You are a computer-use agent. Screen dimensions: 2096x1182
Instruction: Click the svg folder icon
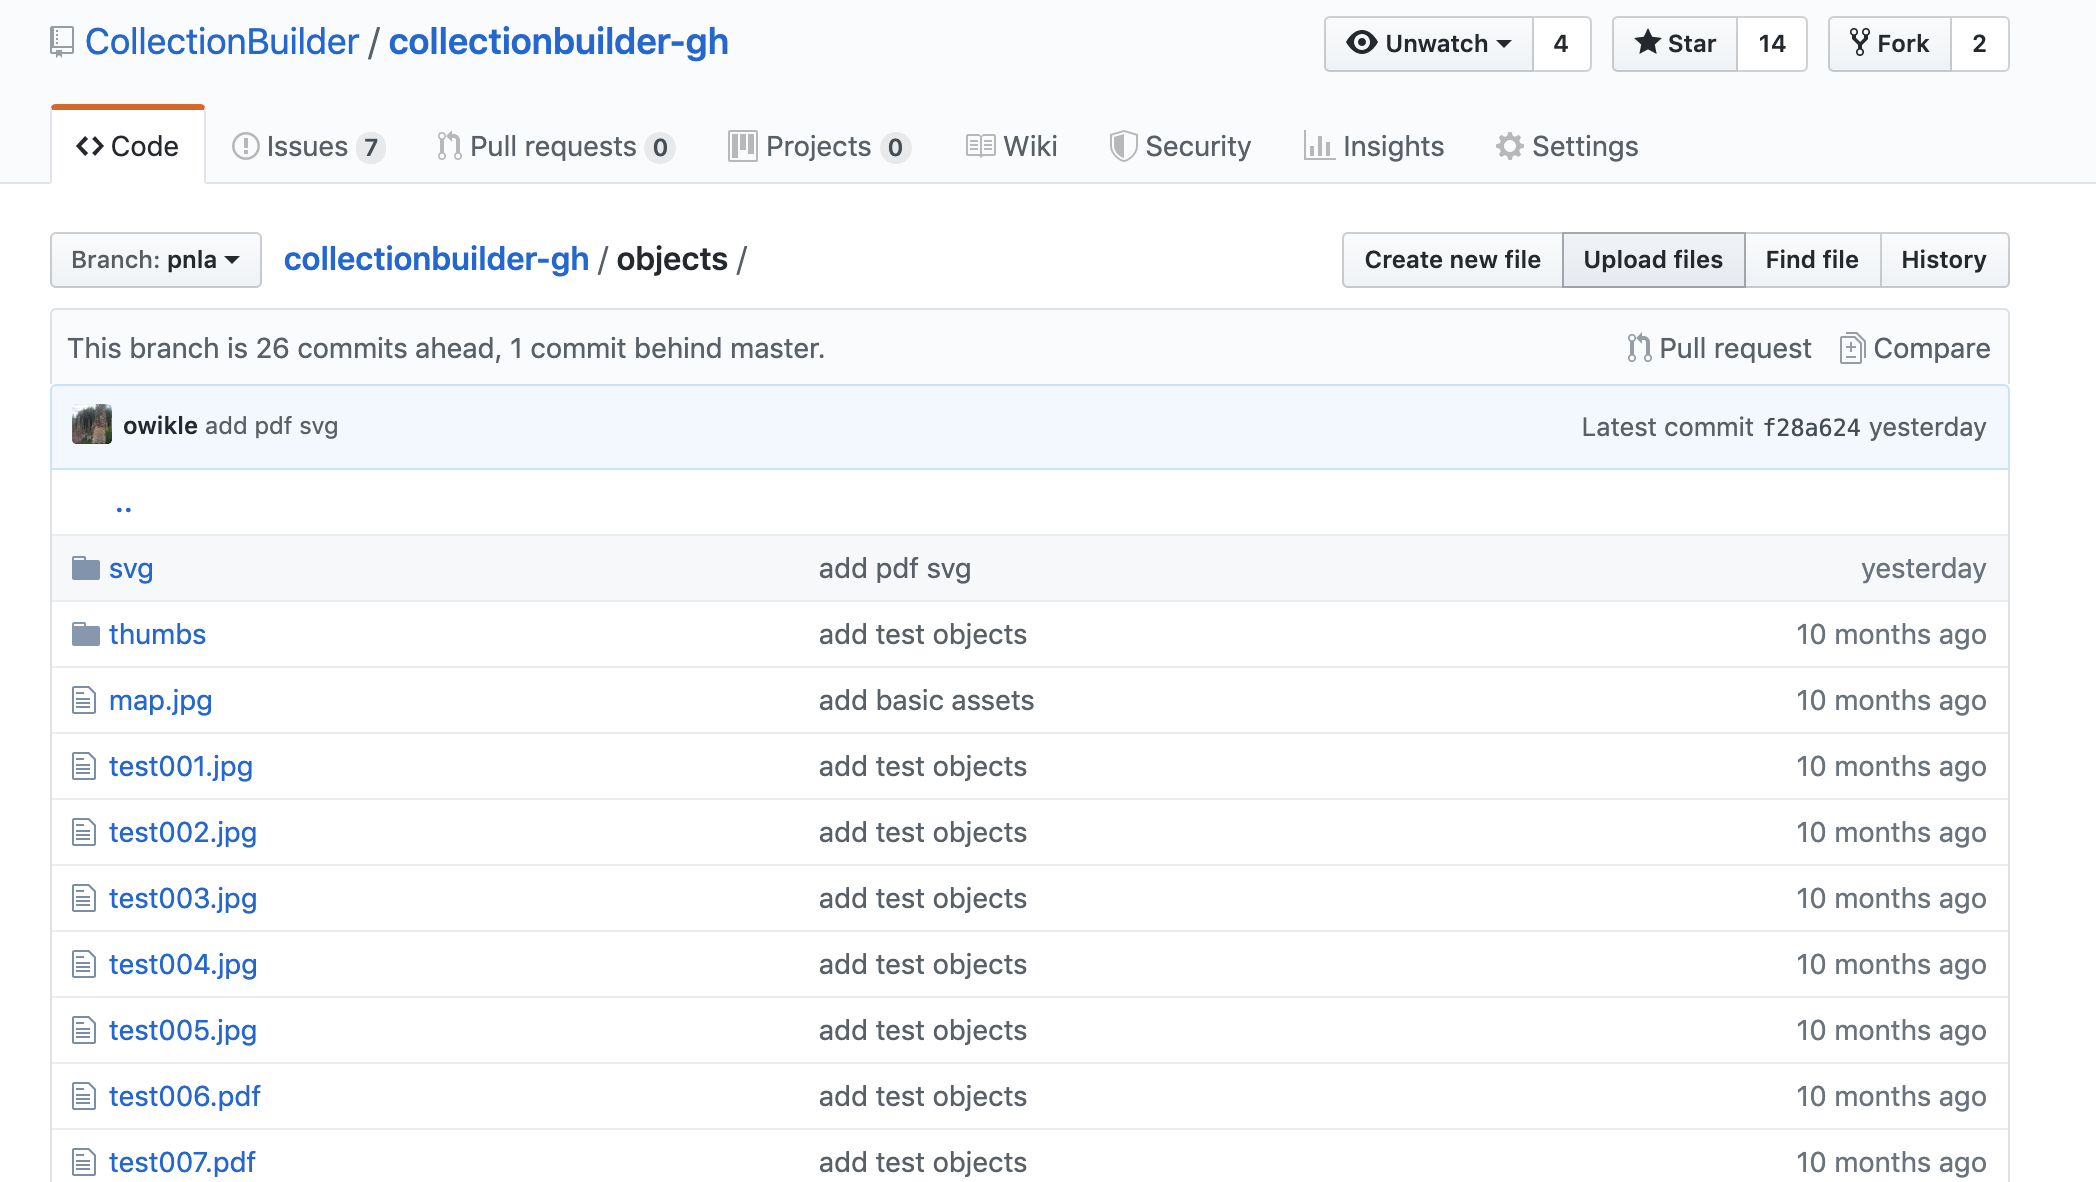pos(86,568)
